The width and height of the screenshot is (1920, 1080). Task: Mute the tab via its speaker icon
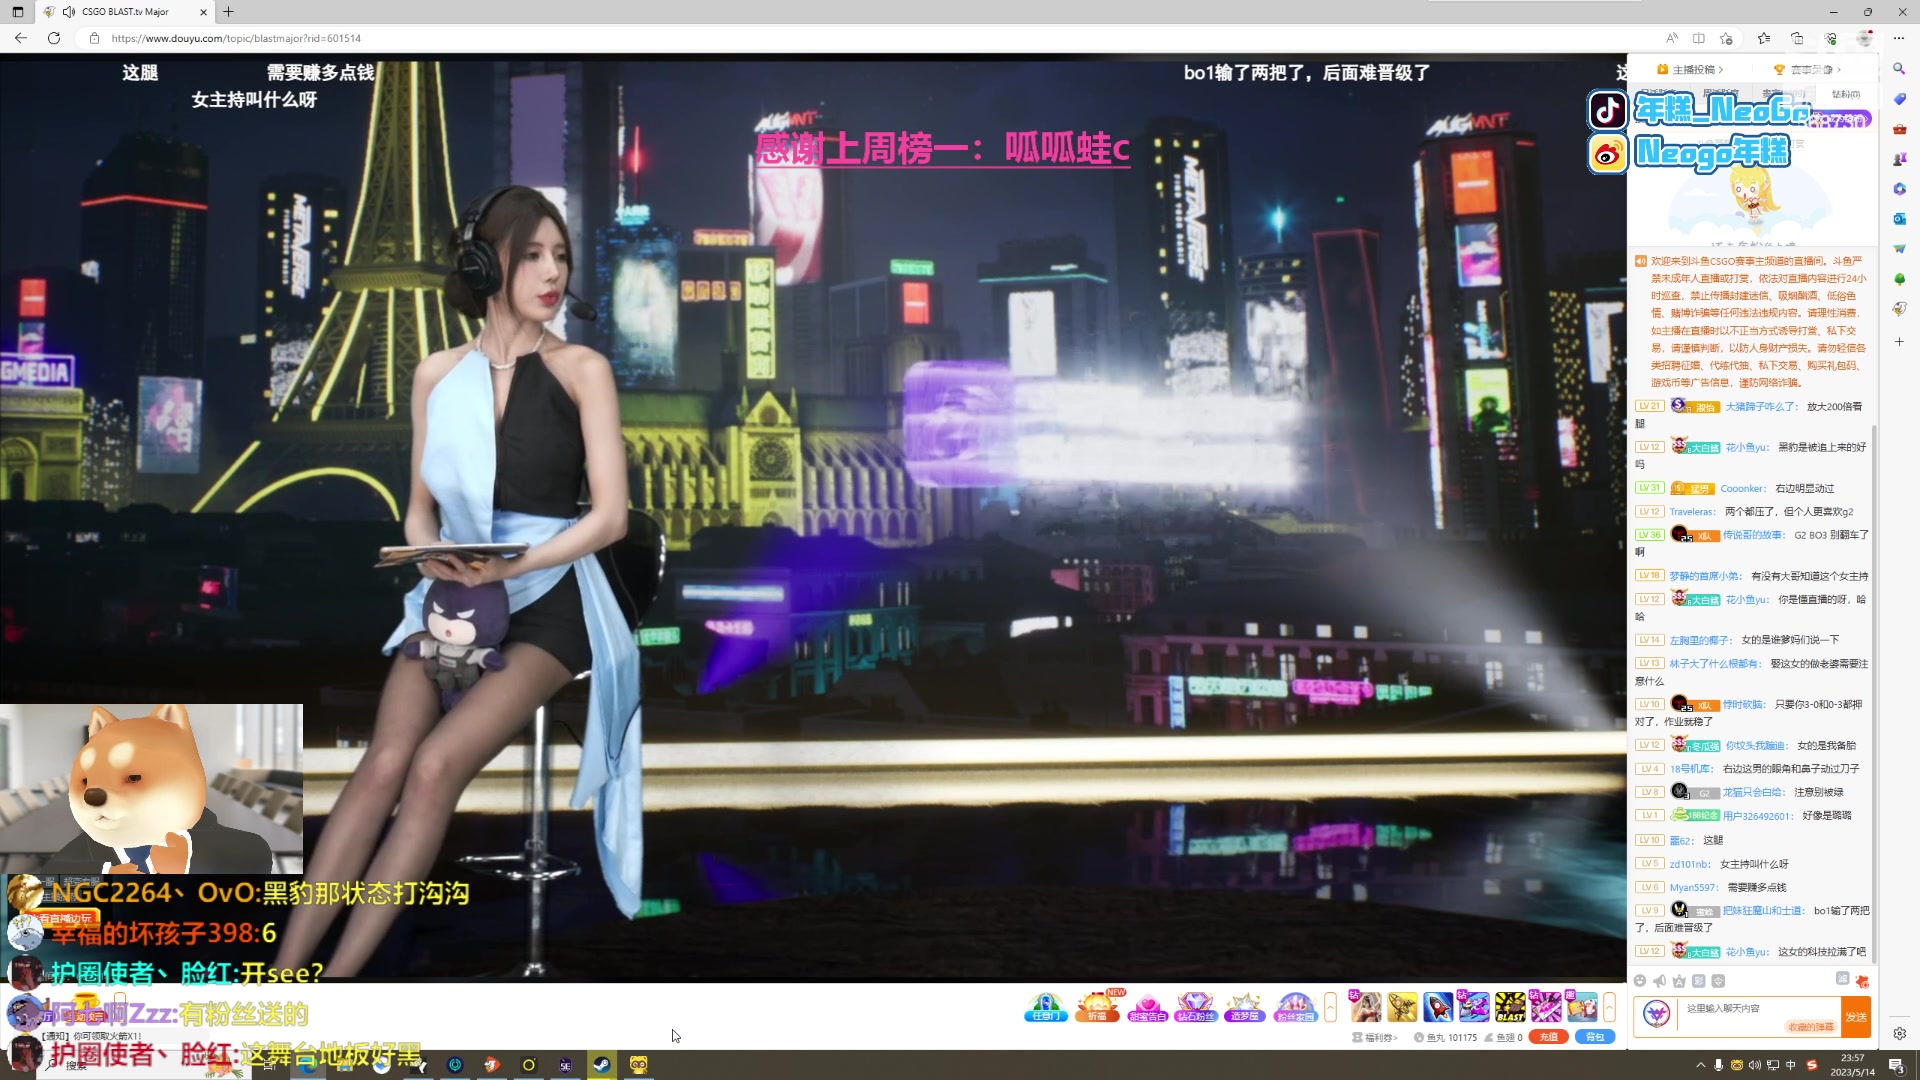tap(69, 12)
